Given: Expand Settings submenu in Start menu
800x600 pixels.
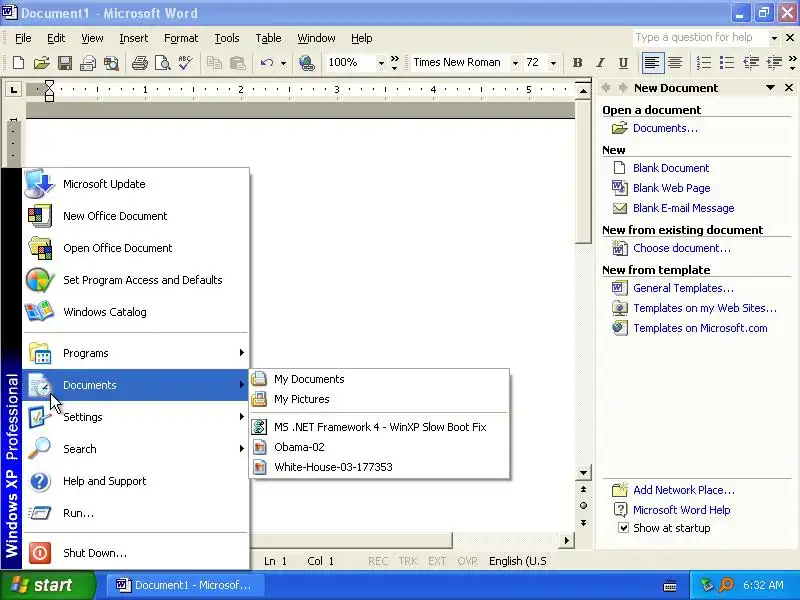Looking at the screenshot, I should [135, 417].
